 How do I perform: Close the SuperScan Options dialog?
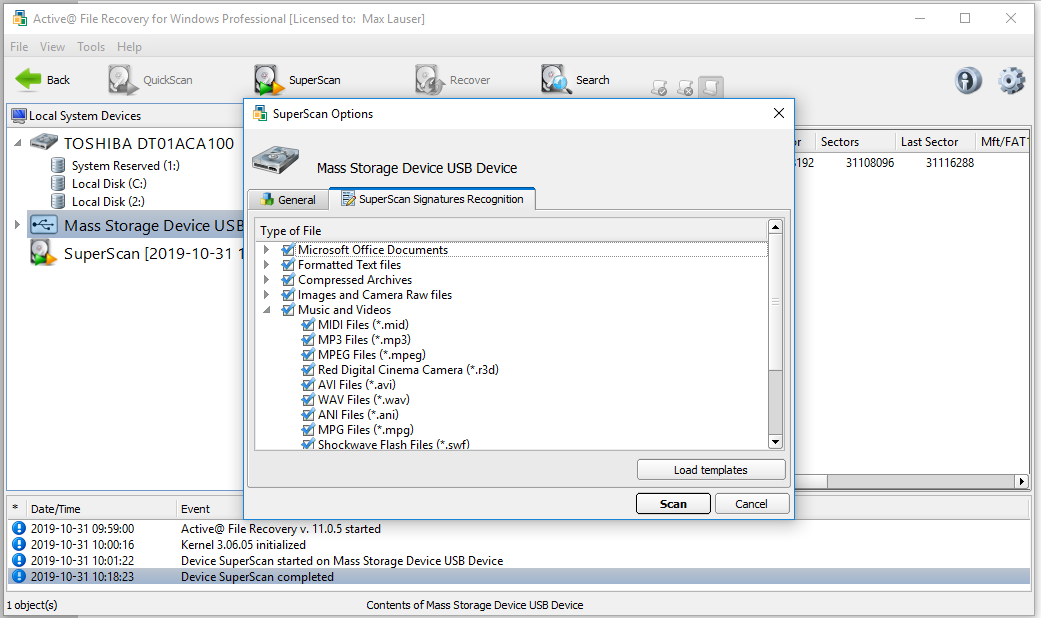tap(779, 114)
